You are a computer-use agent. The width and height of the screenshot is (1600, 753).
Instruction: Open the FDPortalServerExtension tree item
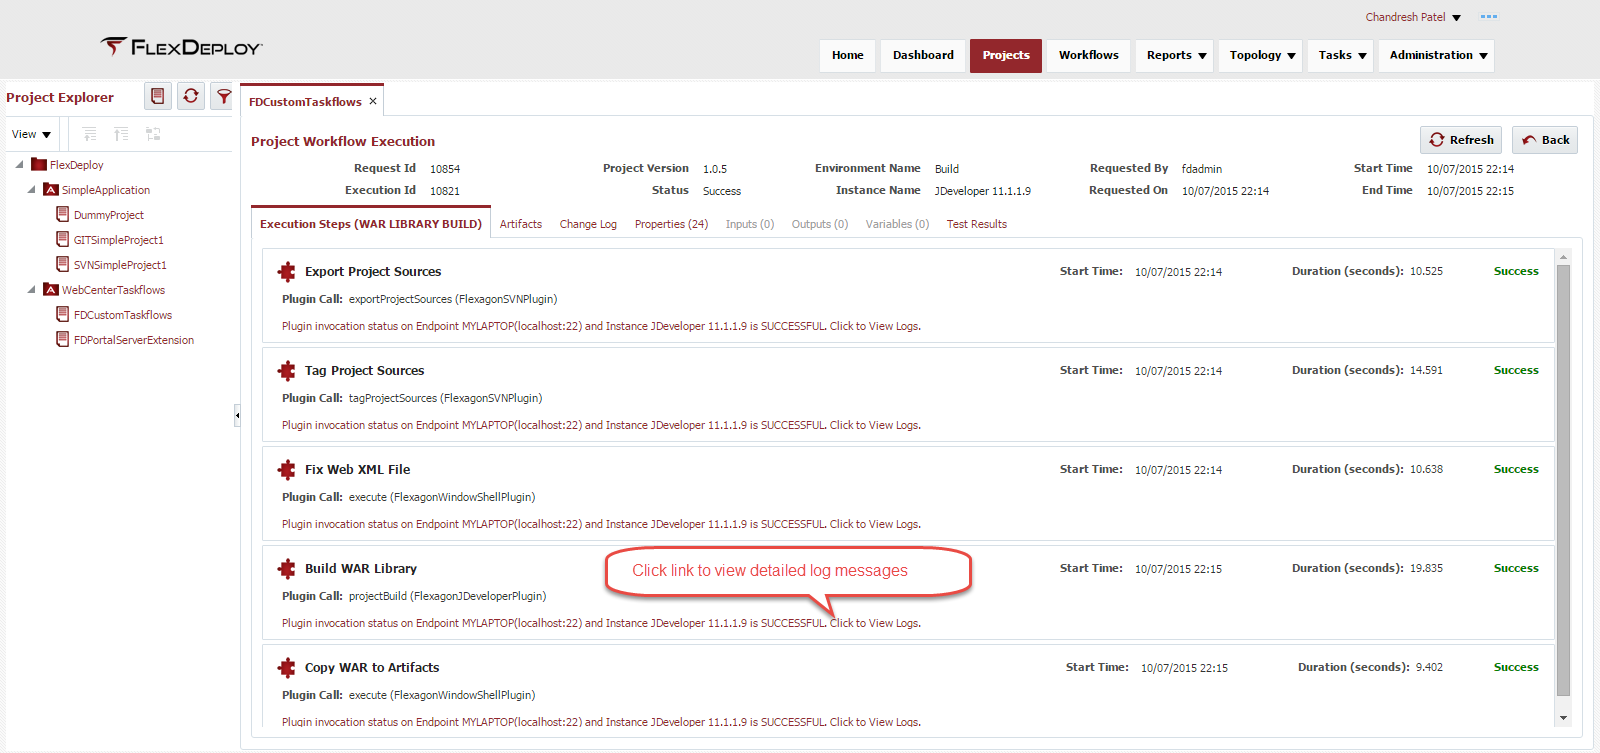point(133,340)
